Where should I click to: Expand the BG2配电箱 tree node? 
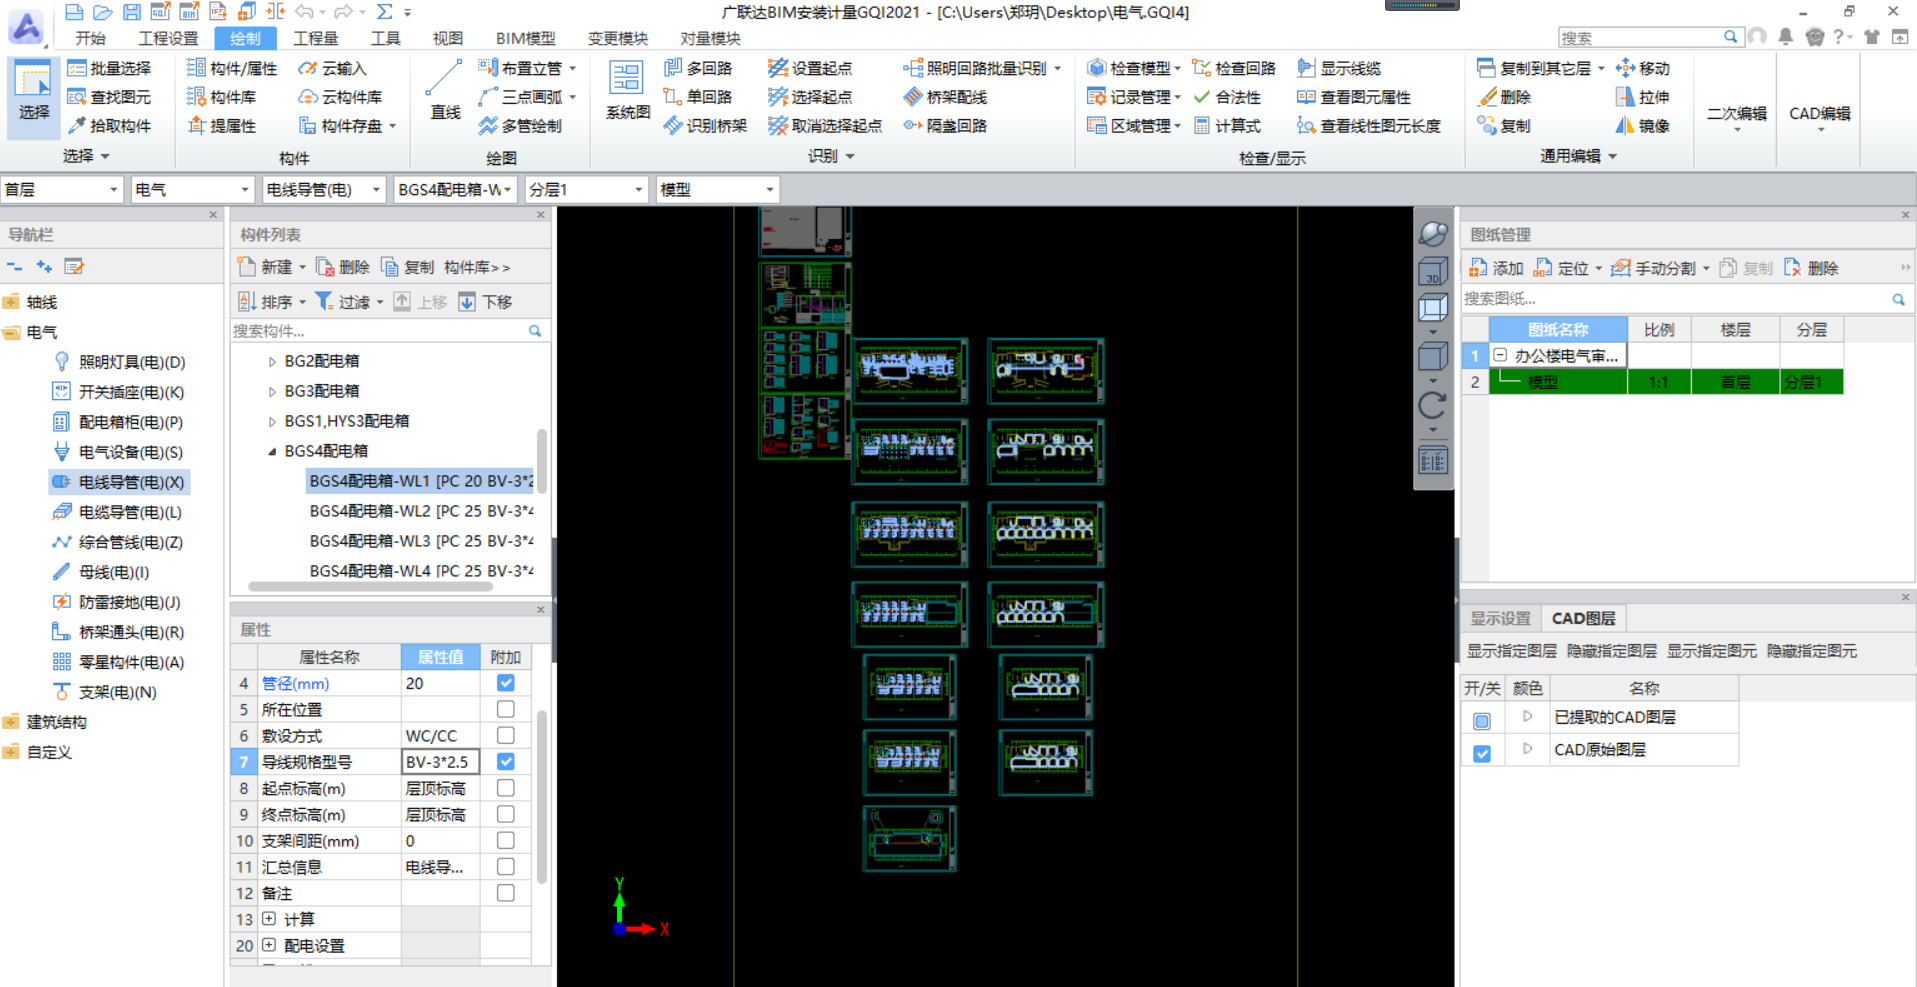(272, 362)
